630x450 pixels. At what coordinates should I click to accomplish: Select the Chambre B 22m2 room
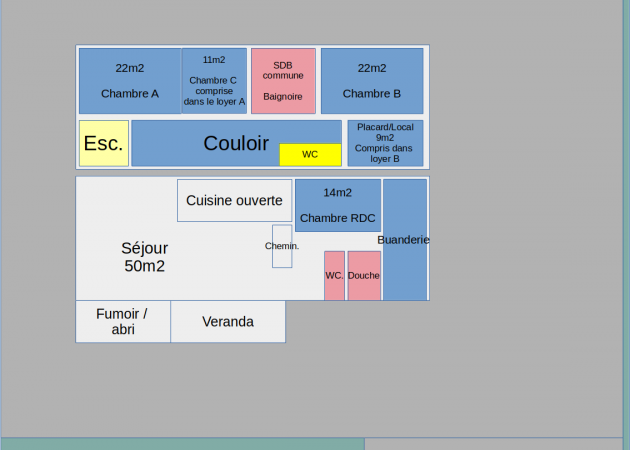coord(372,81)
